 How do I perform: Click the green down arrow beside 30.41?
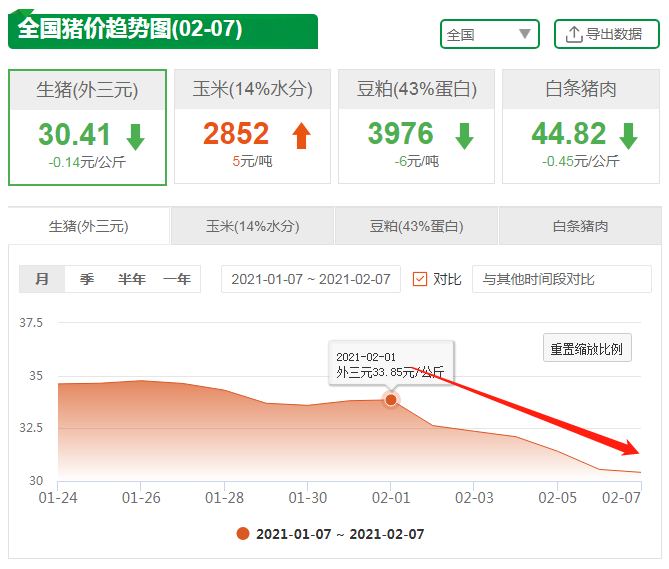[136, 137]
